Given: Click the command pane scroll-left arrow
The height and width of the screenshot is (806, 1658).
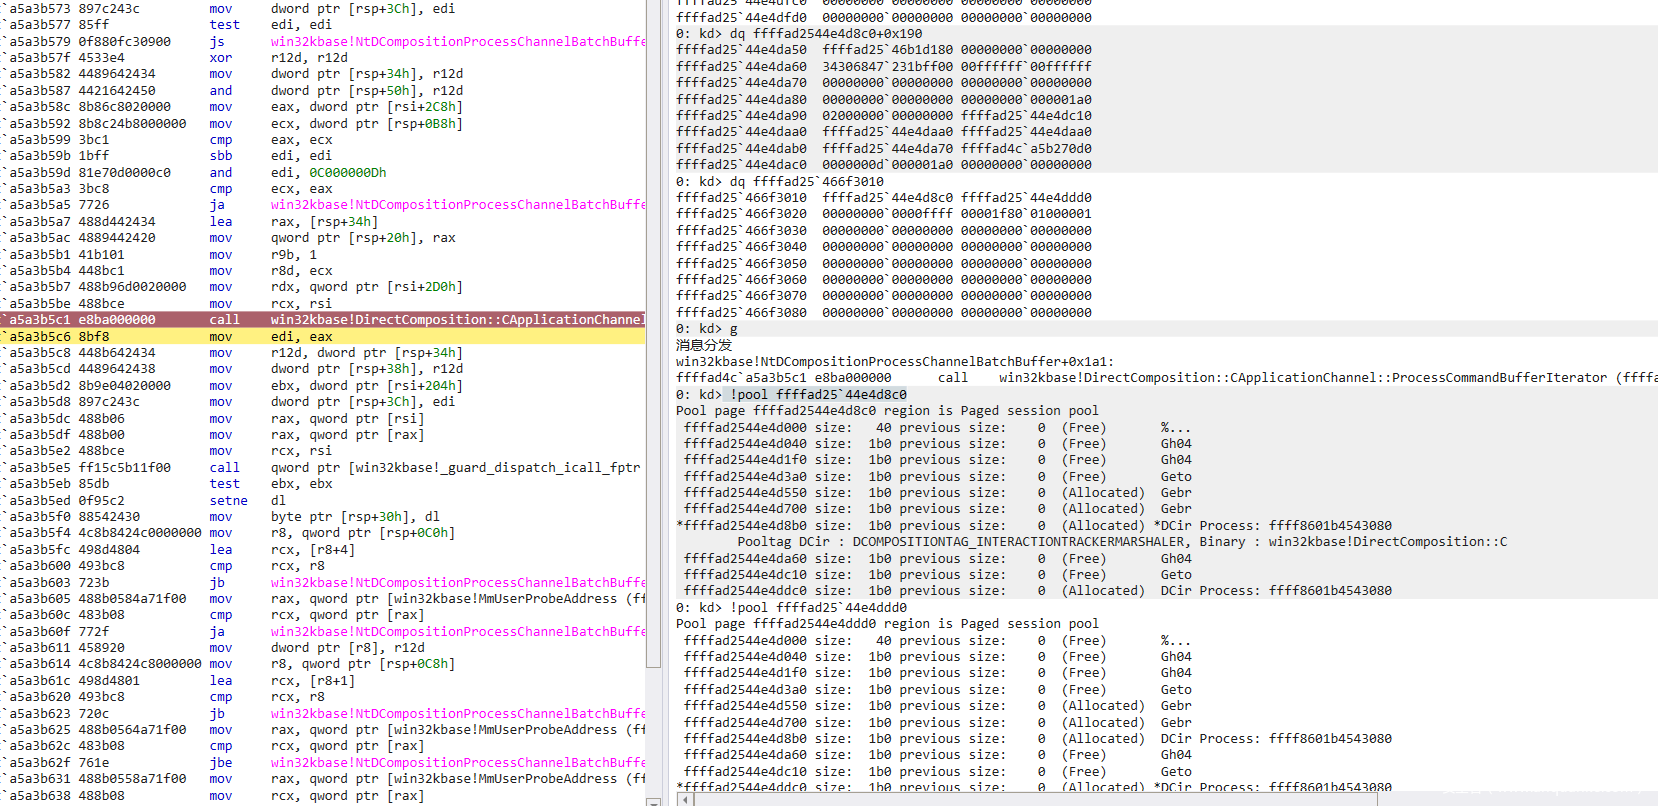Looking at the screenshot, I should (683, 799).
